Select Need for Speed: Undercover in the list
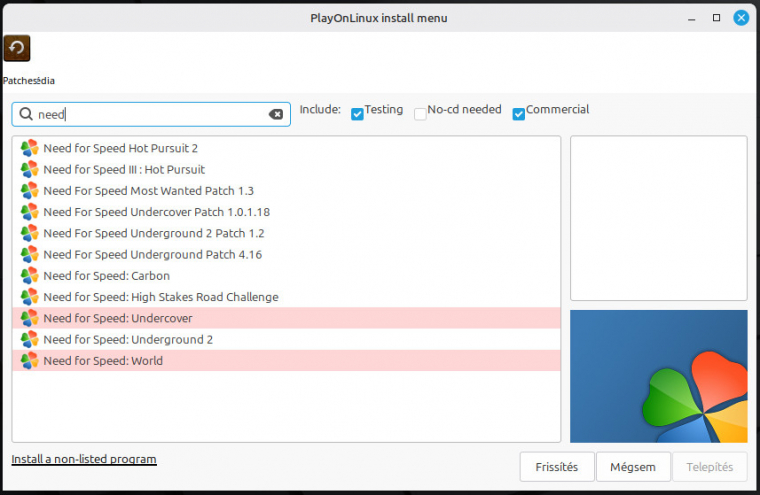 118,318
